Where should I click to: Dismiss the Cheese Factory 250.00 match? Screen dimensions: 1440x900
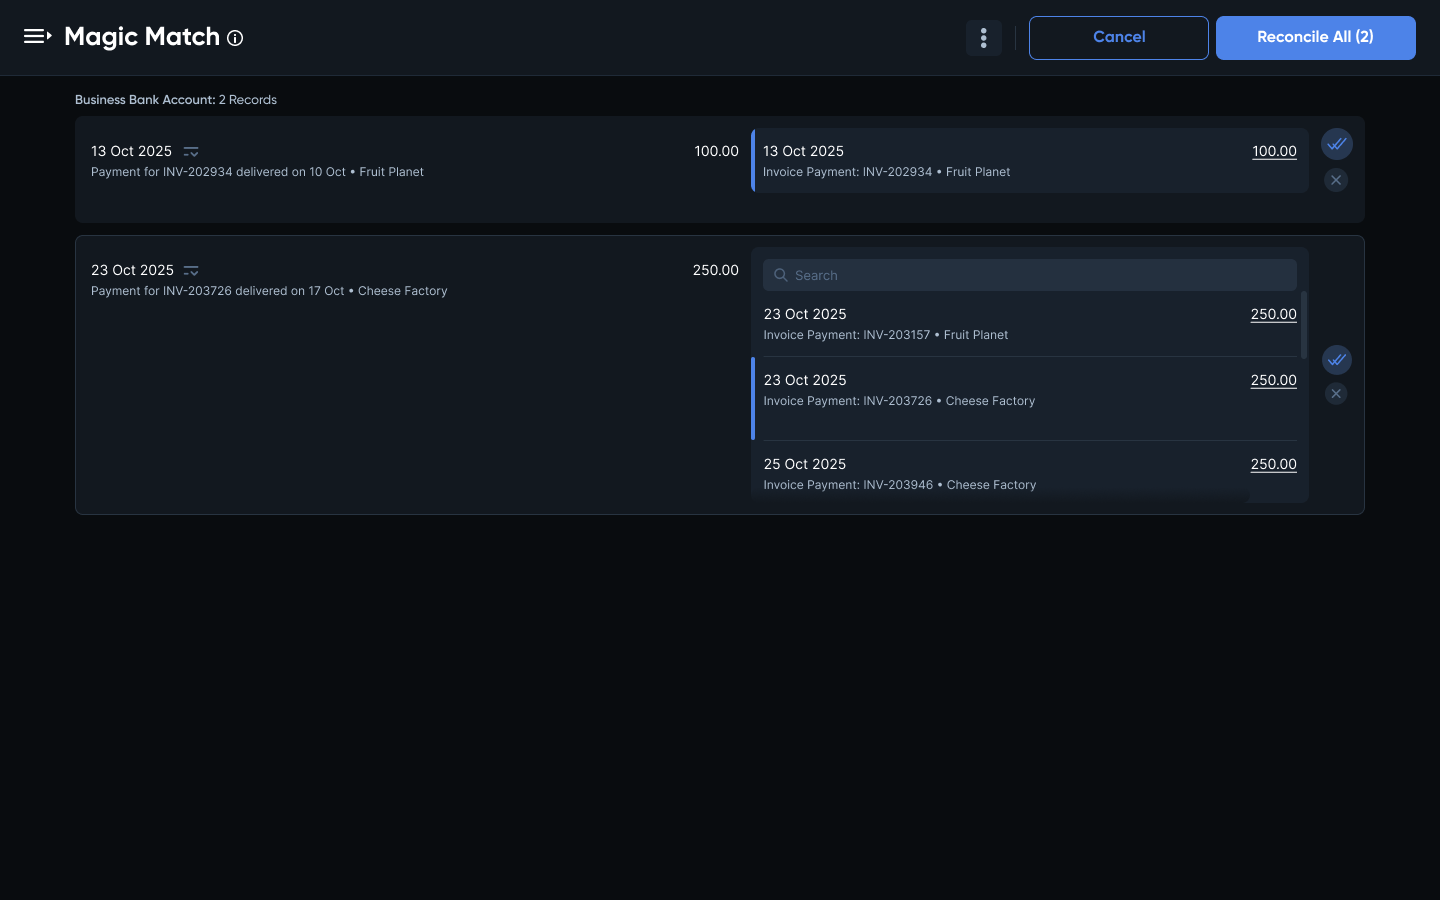click(1336, 394)
